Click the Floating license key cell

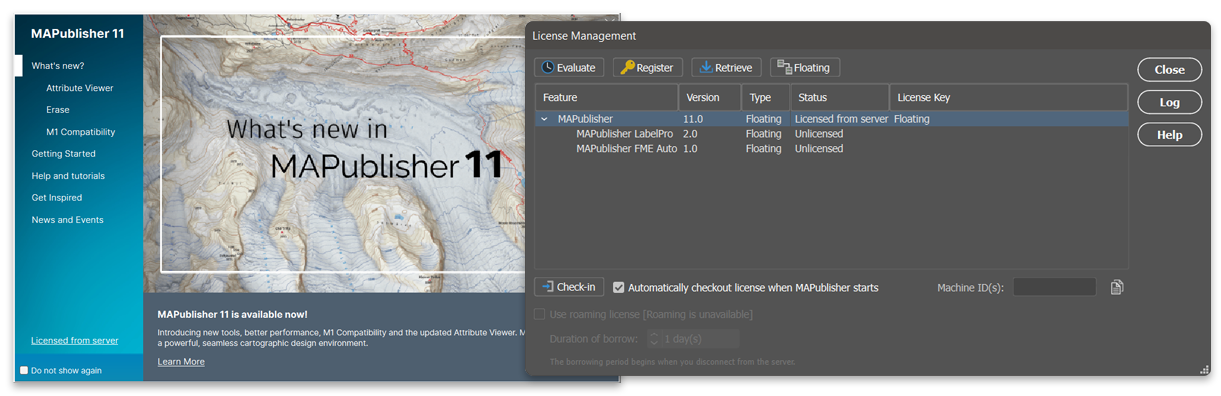tap(912, 119)
